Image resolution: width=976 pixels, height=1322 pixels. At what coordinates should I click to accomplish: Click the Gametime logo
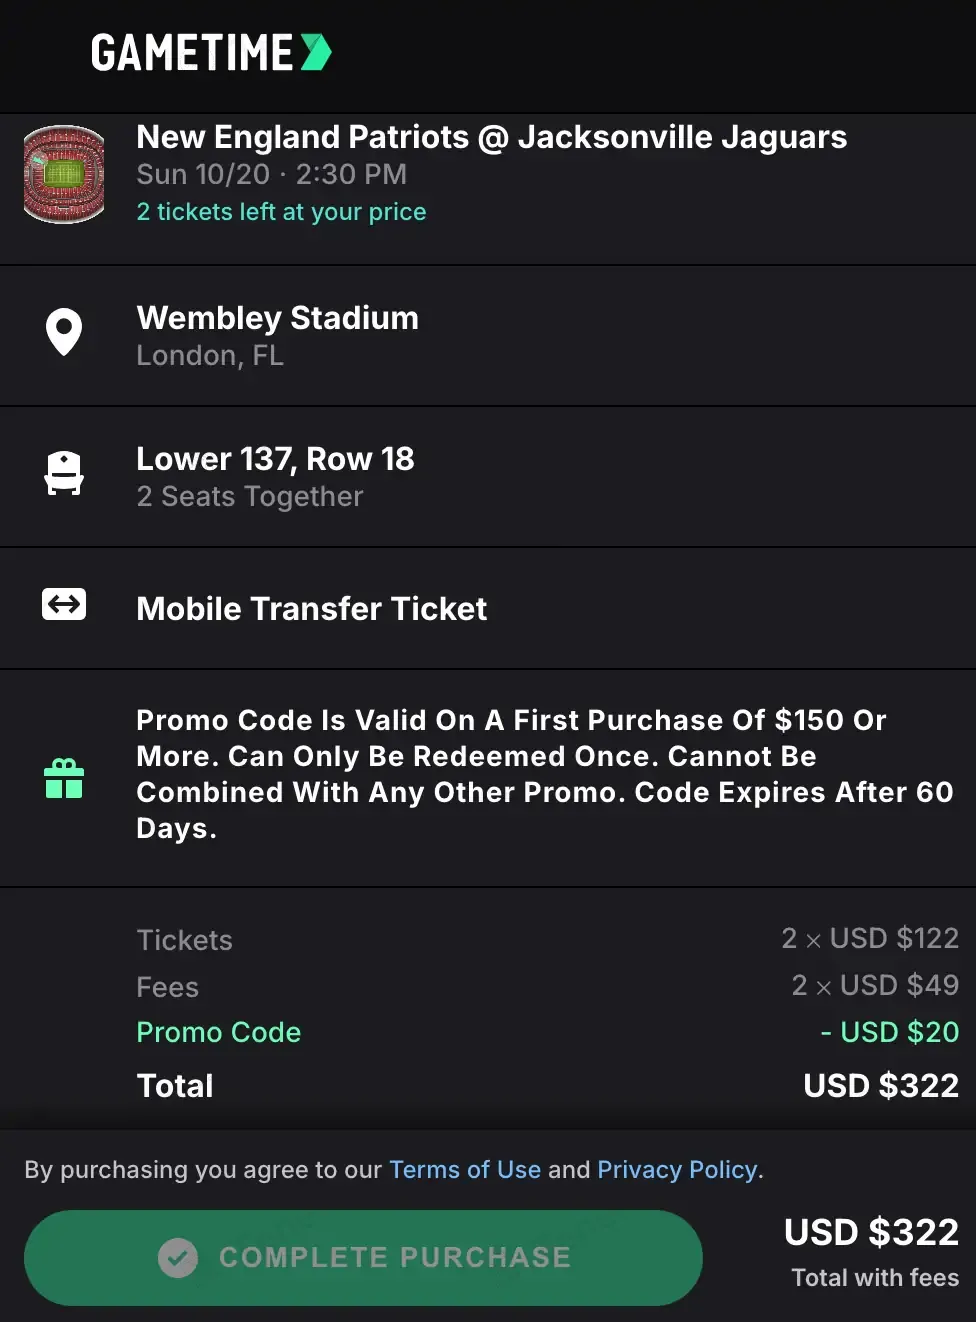[192, 53]
